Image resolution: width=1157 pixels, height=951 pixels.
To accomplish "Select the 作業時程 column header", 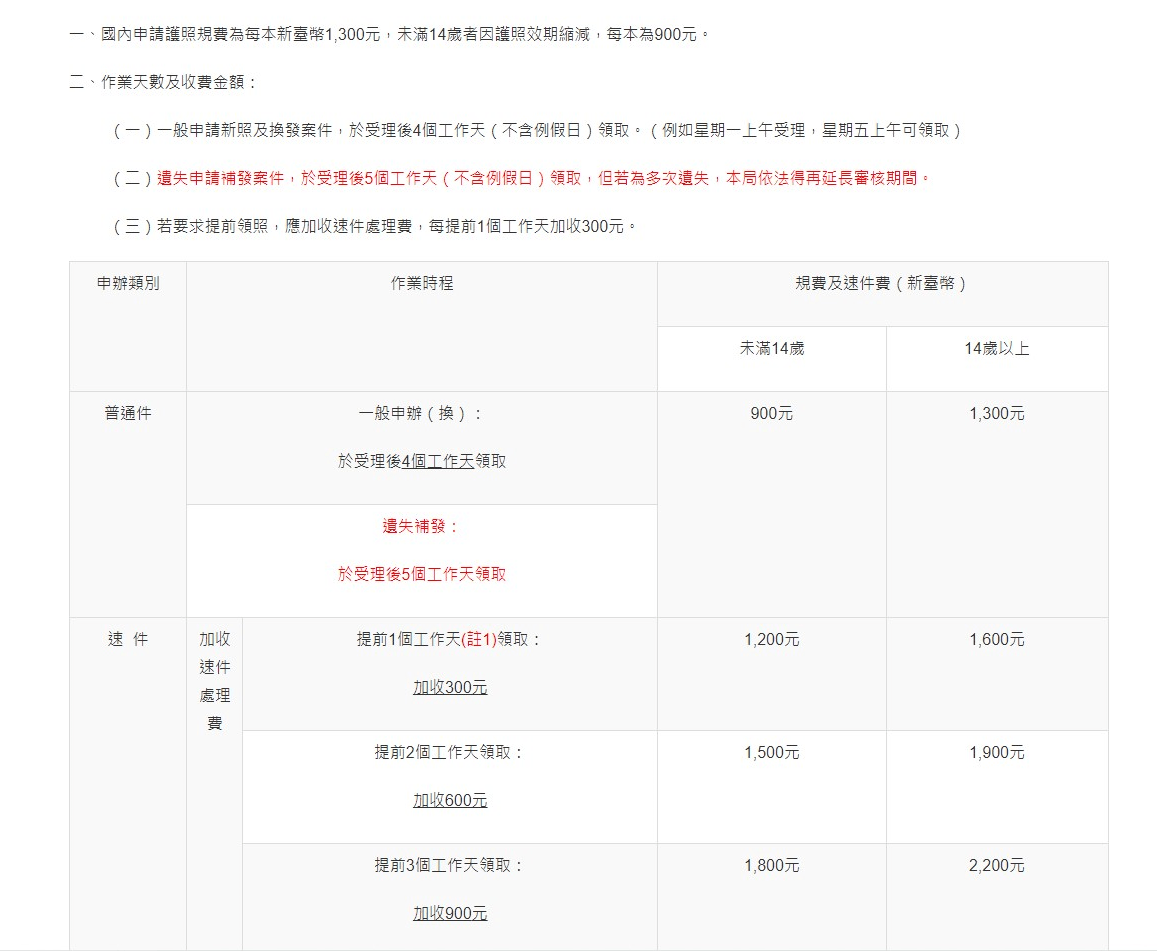I will coord(421,284).
